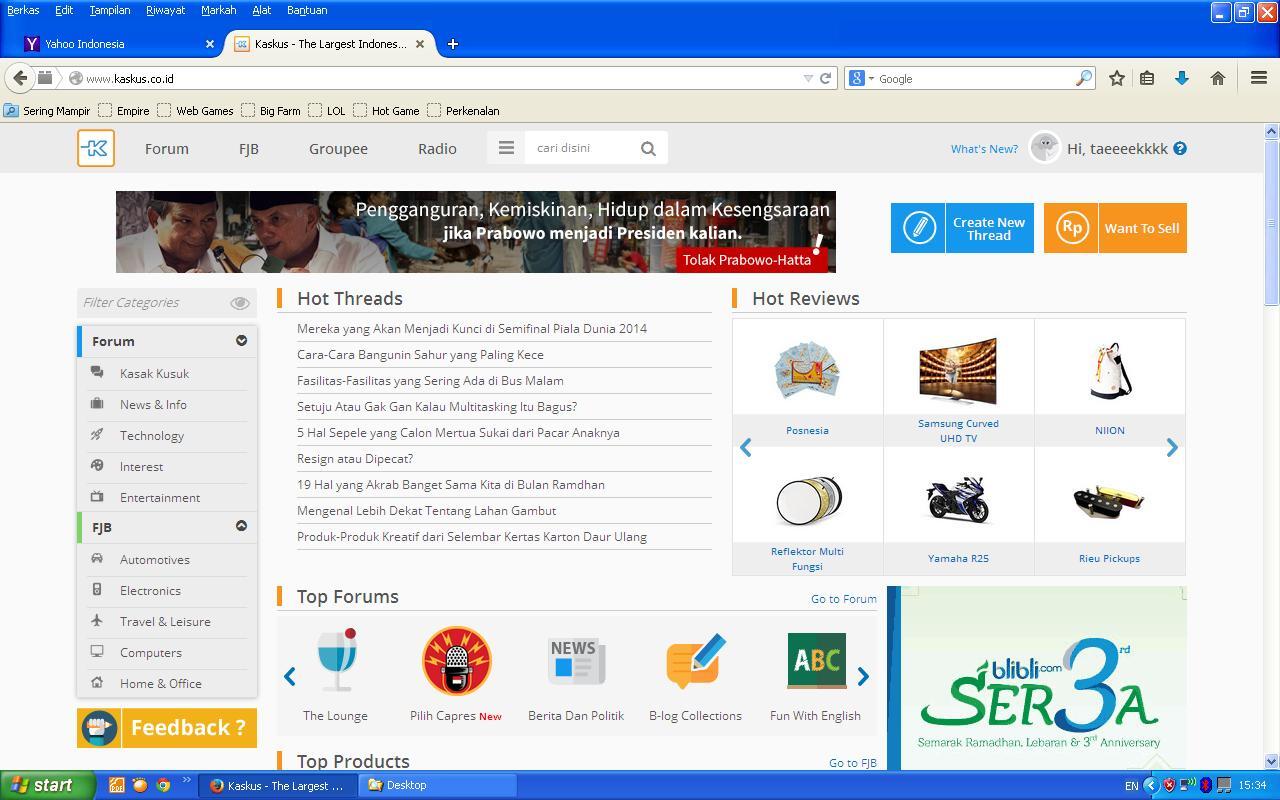Viewport: 1280px width, 800px height.
Task: Open the address bar history dropdown arrow
Action: point(808,78)
